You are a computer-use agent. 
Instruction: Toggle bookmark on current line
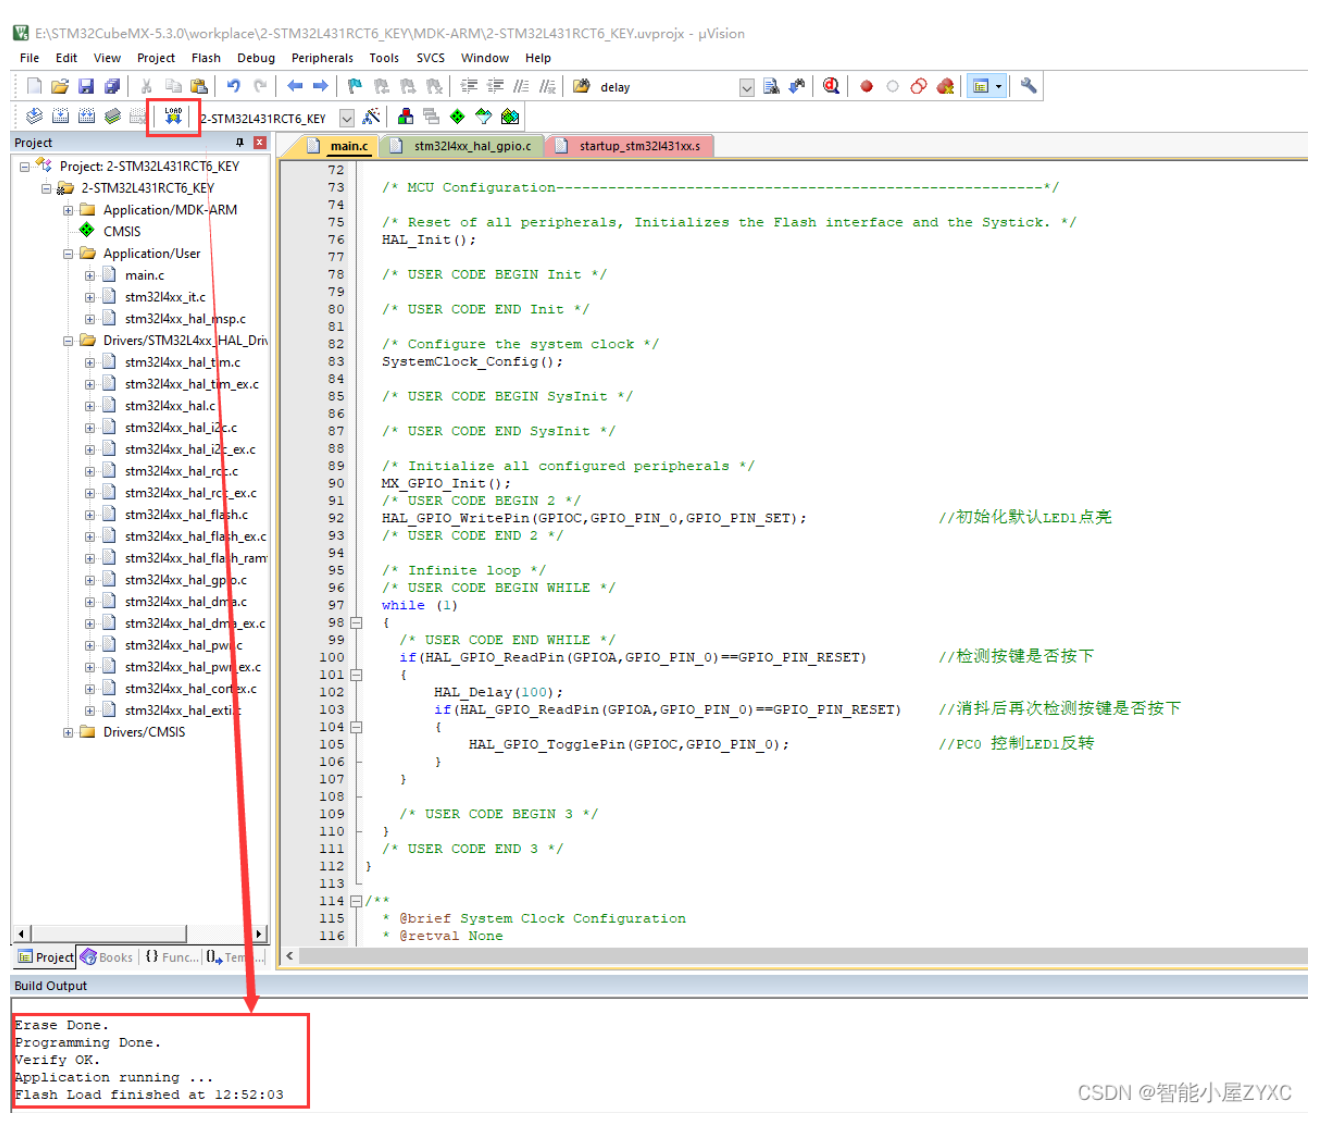355,87
